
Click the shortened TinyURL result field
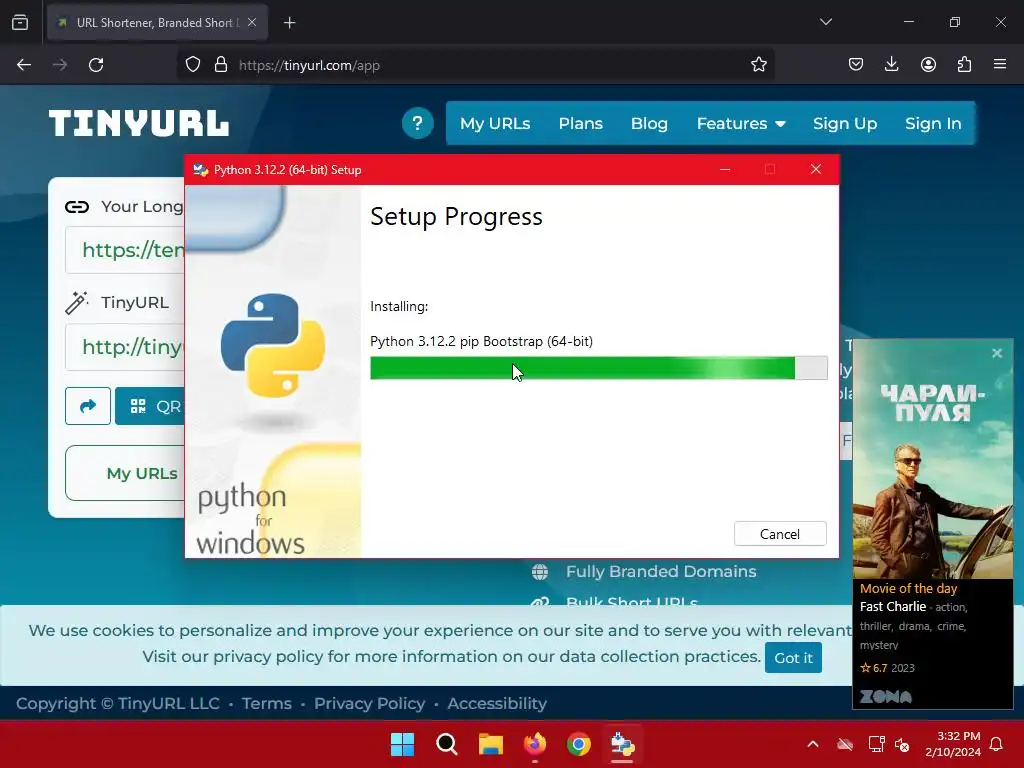(x=125, y=347)
